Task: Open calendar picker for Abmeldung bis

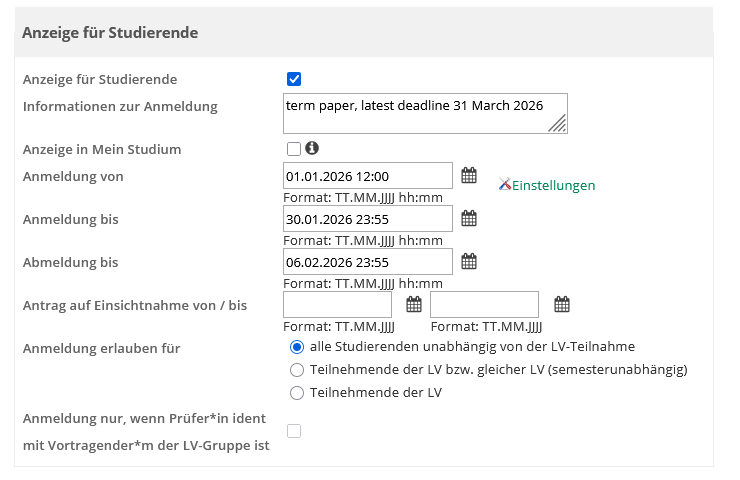Action: (x=469, y=262)
